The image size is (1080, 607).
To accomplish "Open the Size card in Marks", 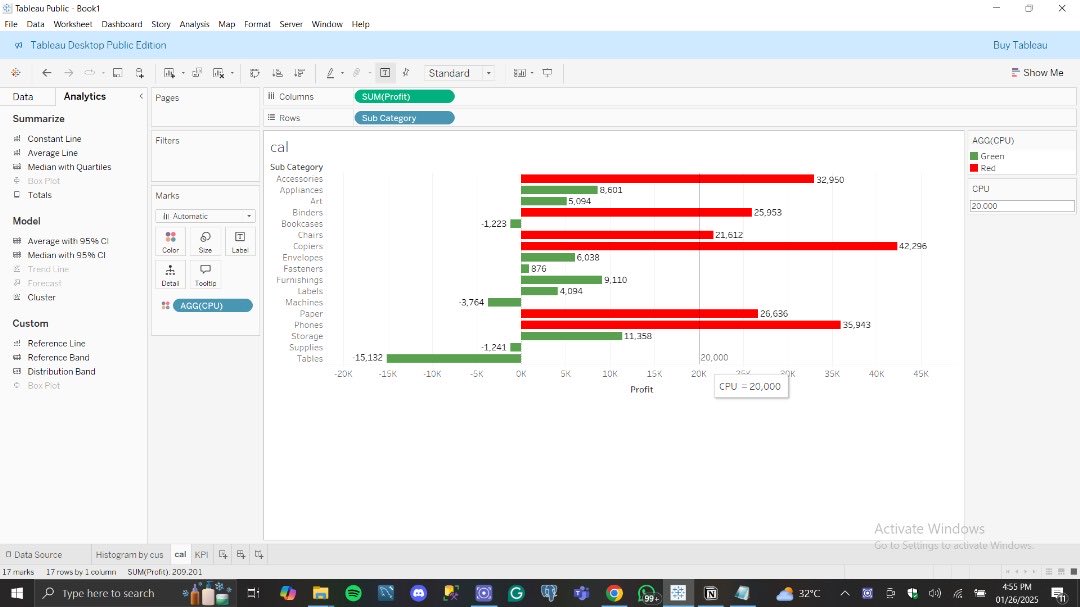I will [x=205, y=242].
